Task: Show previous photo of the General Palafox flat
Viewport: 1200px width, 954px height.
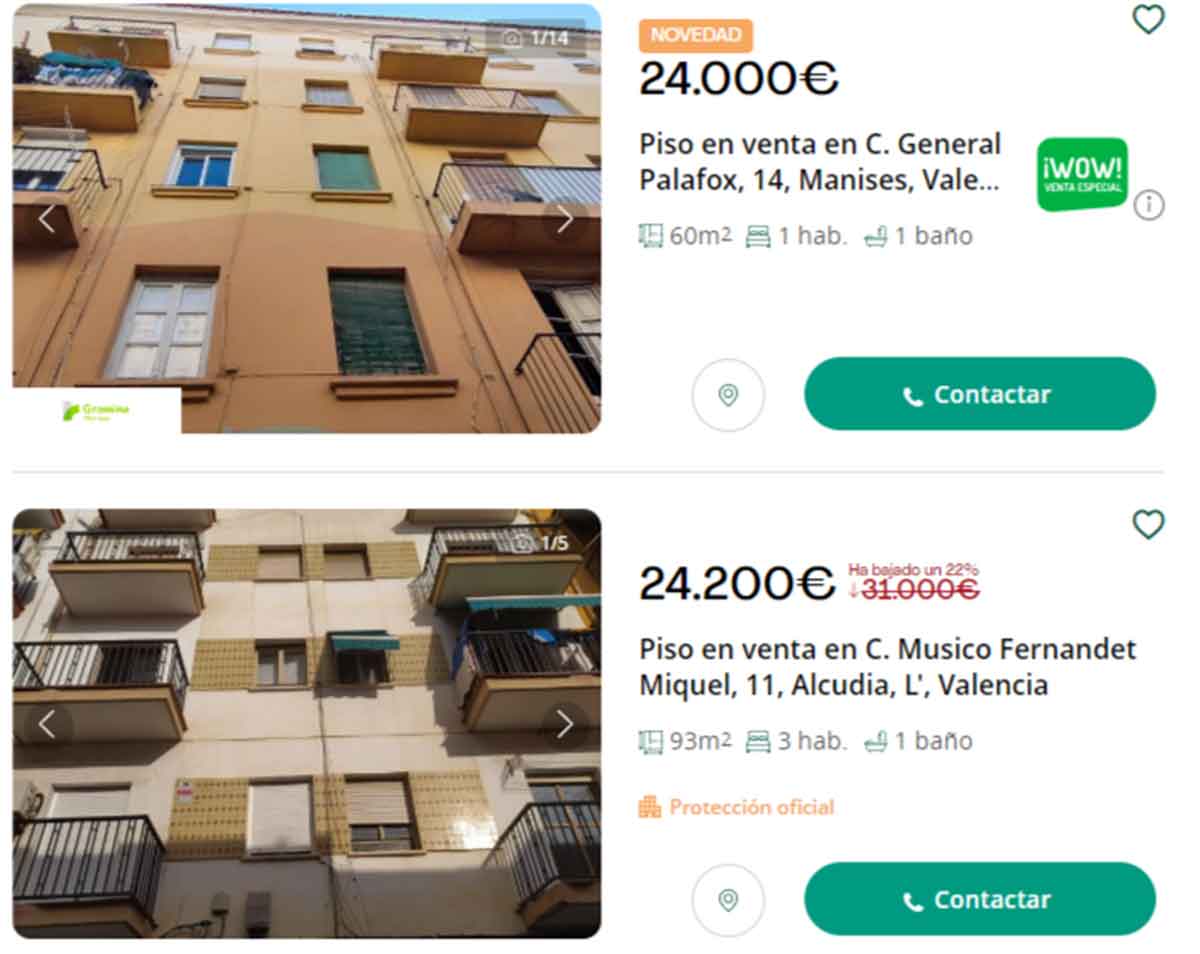Action: coord(47,219)
